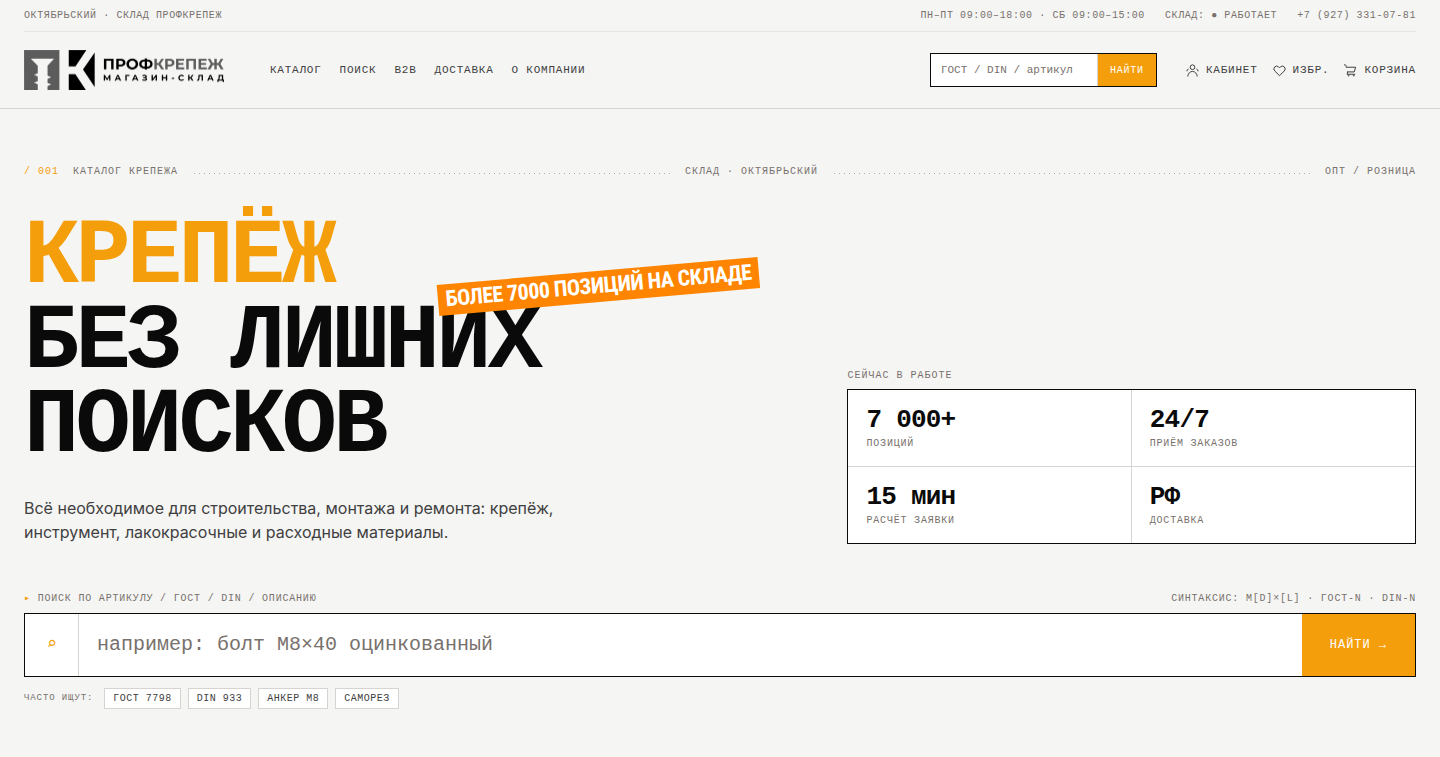Viewport: 1440px width, 757px height.
Task: Click the 15 мин расчёт заявки stat
Action: (x=989, y=505)
